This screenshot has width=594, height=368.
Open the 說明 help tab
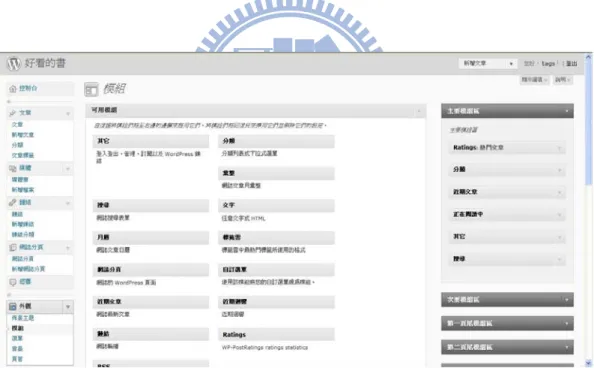pyautogui.click(x=563, y=80)
